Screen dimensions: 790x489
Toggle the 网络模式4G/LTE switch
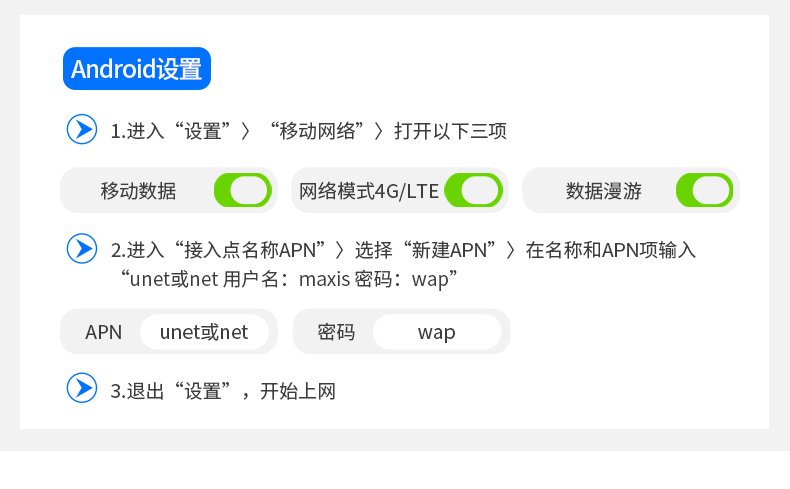click(474, 190)
